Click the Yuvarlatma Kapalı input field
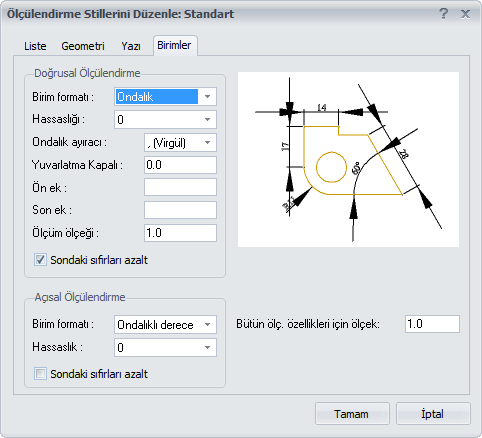The width and height of the screenshot is (482, 438). 180,165
